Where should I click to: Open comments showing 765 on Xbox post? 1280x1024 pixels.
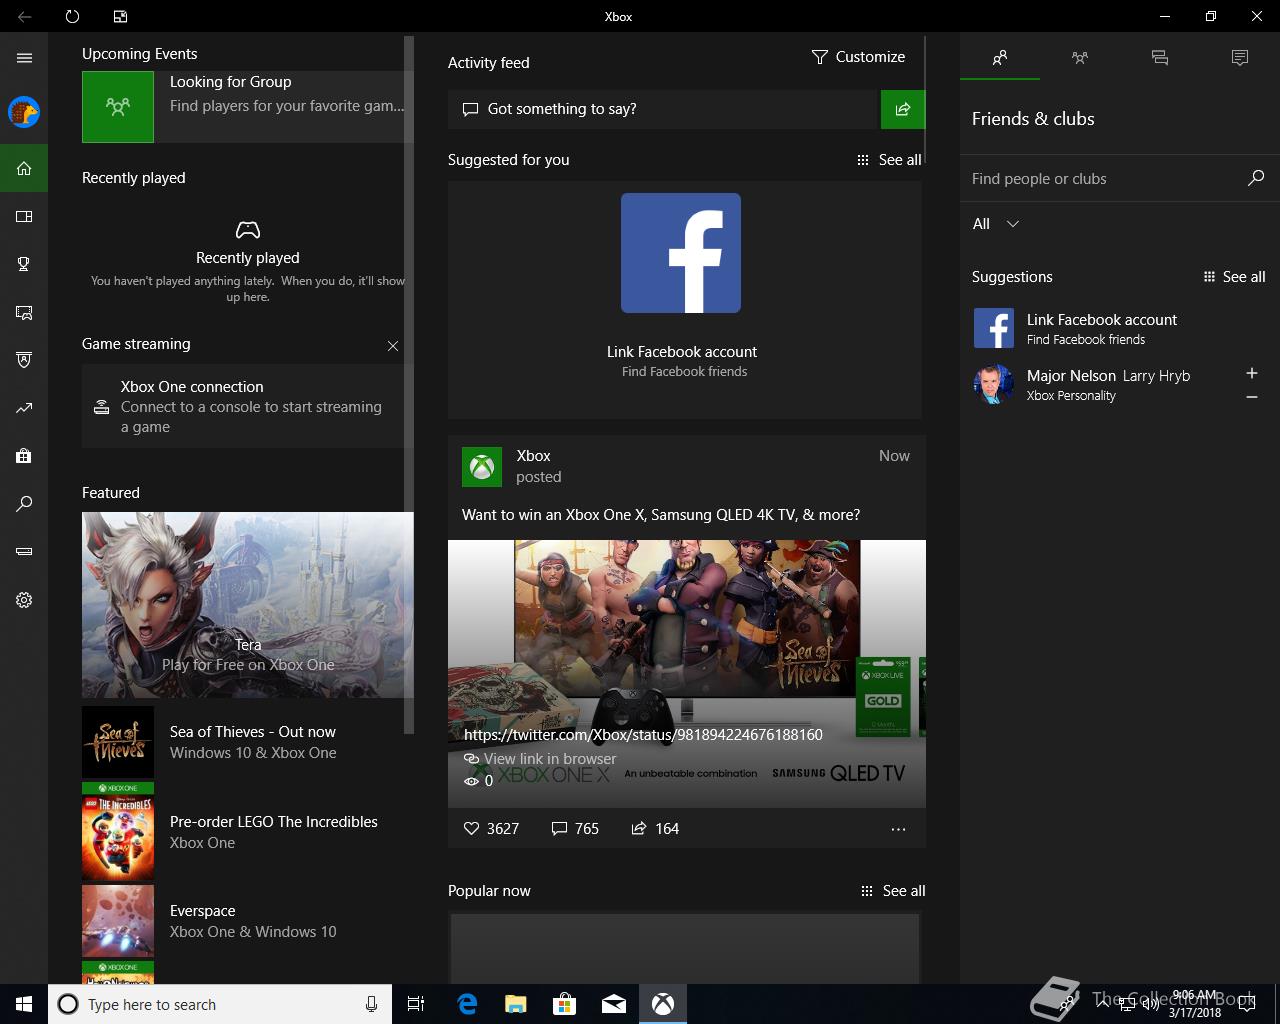coord(575,828)
